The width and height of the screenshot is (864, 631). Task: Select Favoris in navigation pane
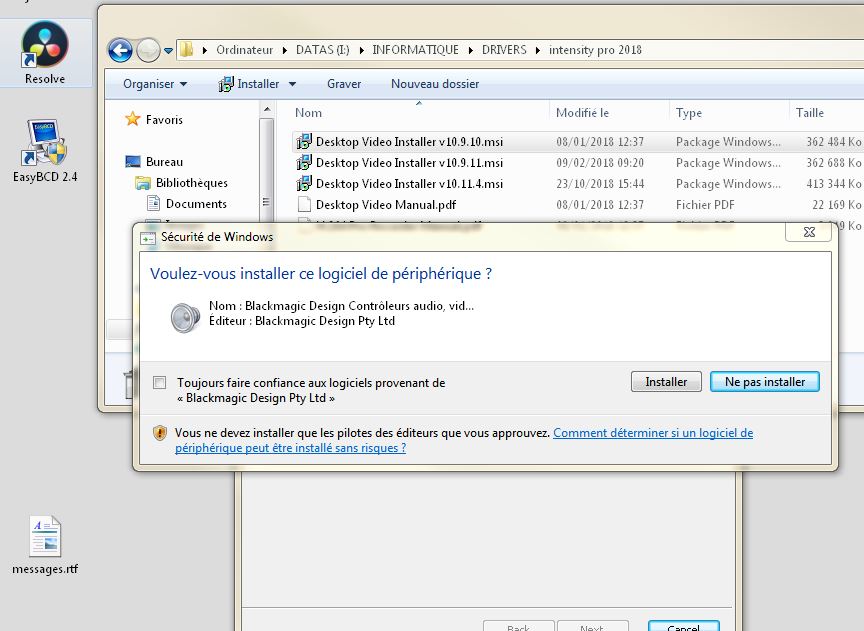[164, 120]
